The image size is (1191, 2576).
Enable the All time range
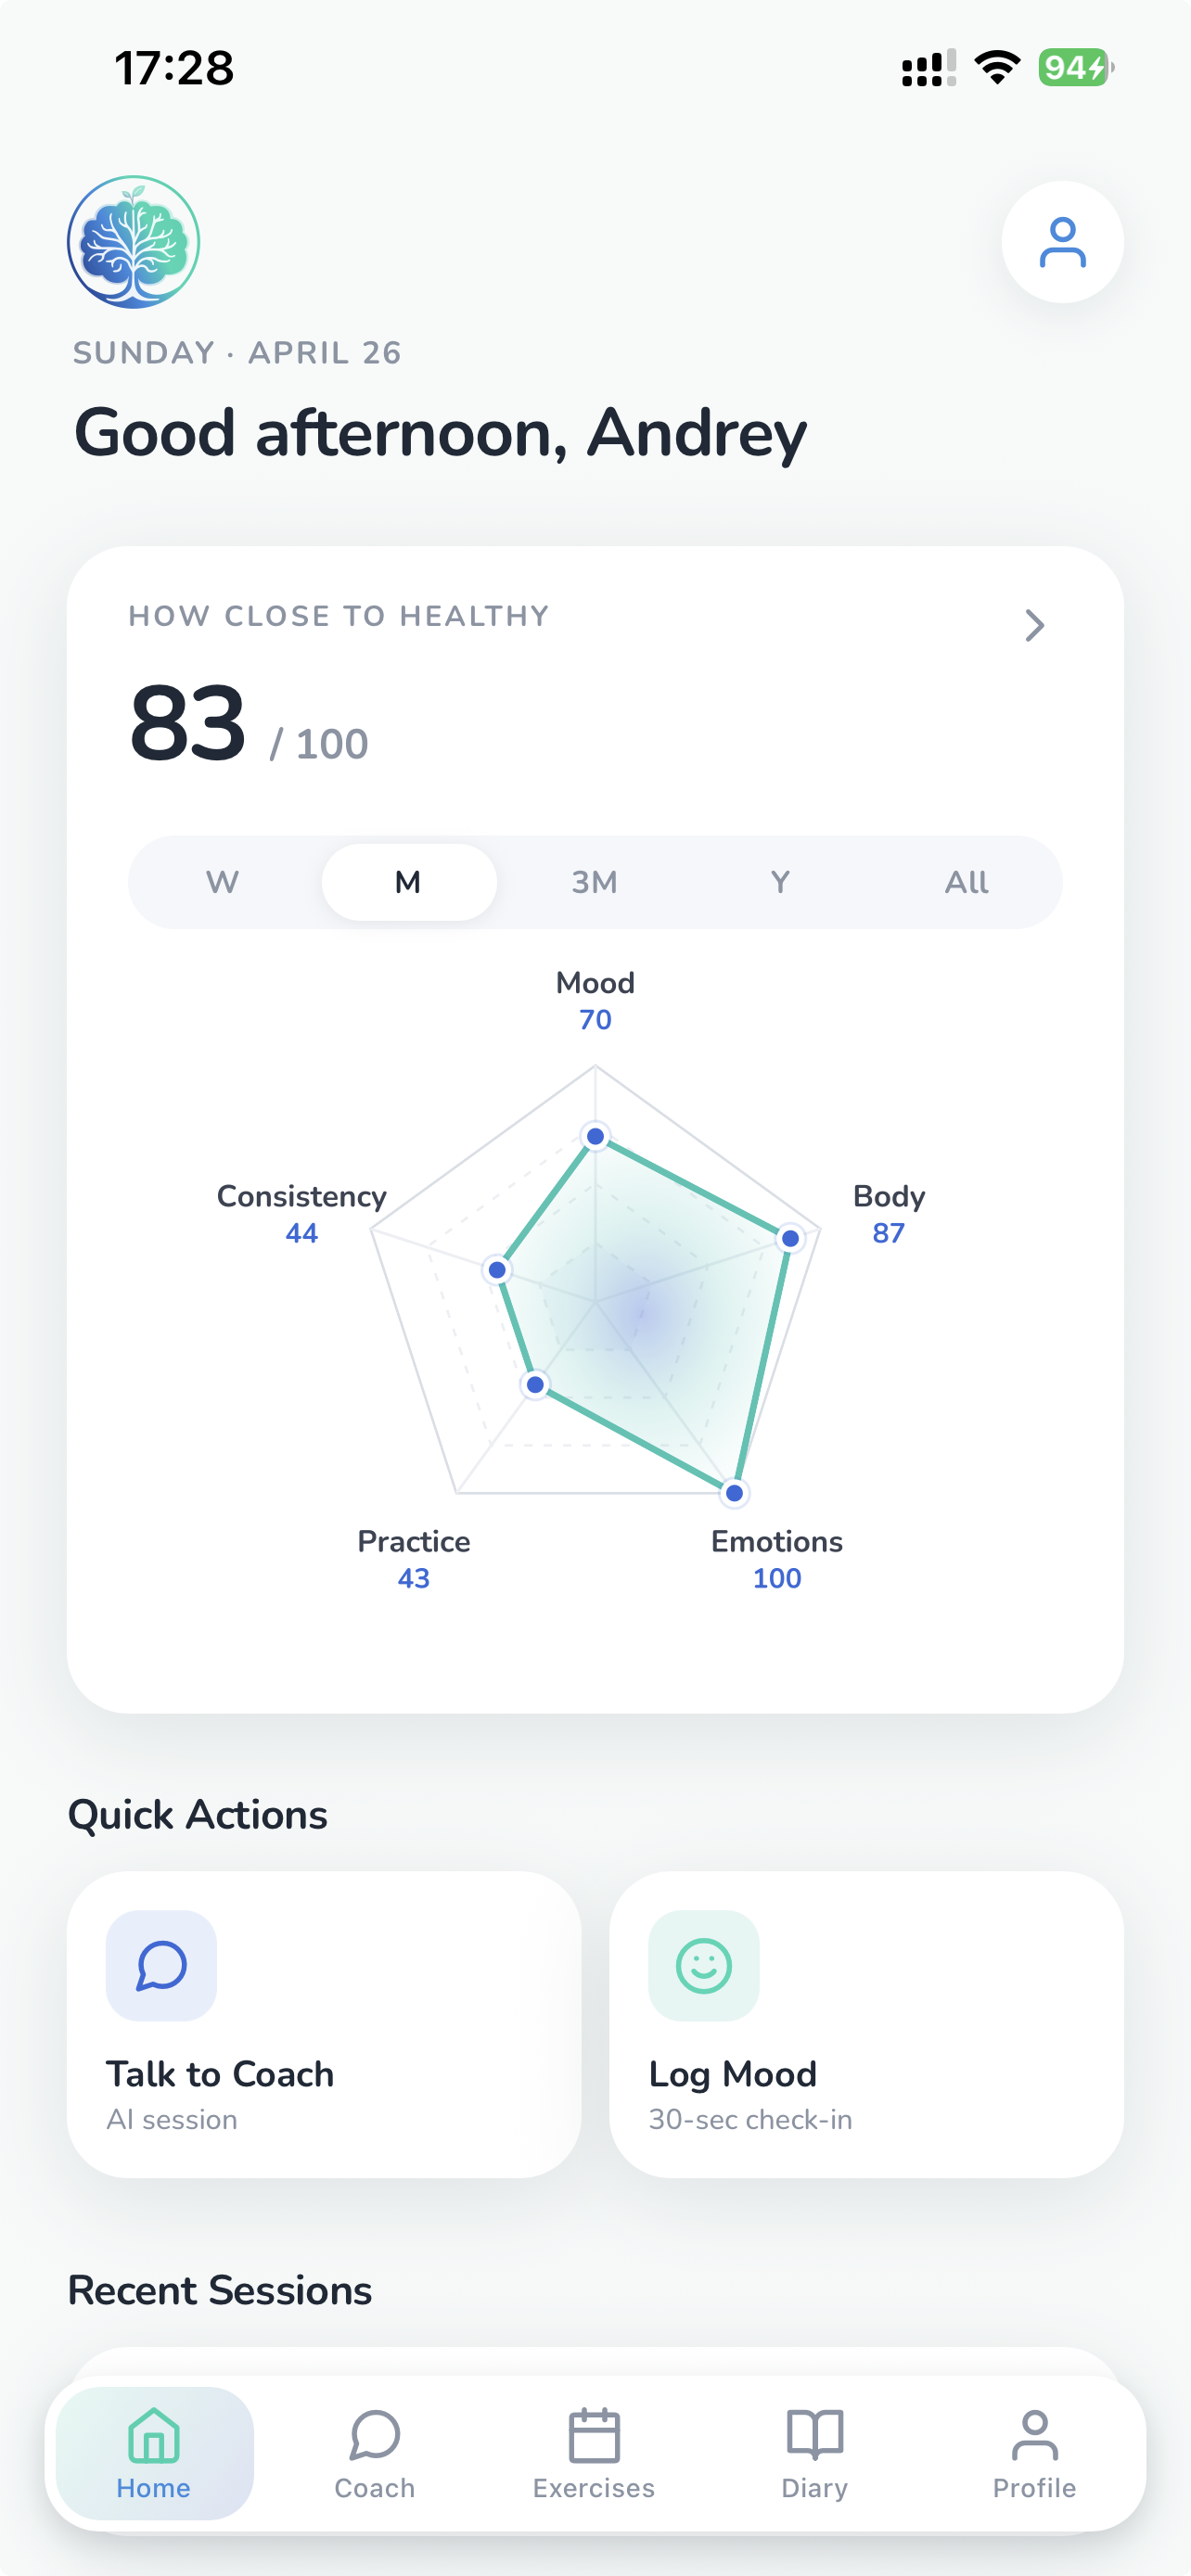(965, 881)
